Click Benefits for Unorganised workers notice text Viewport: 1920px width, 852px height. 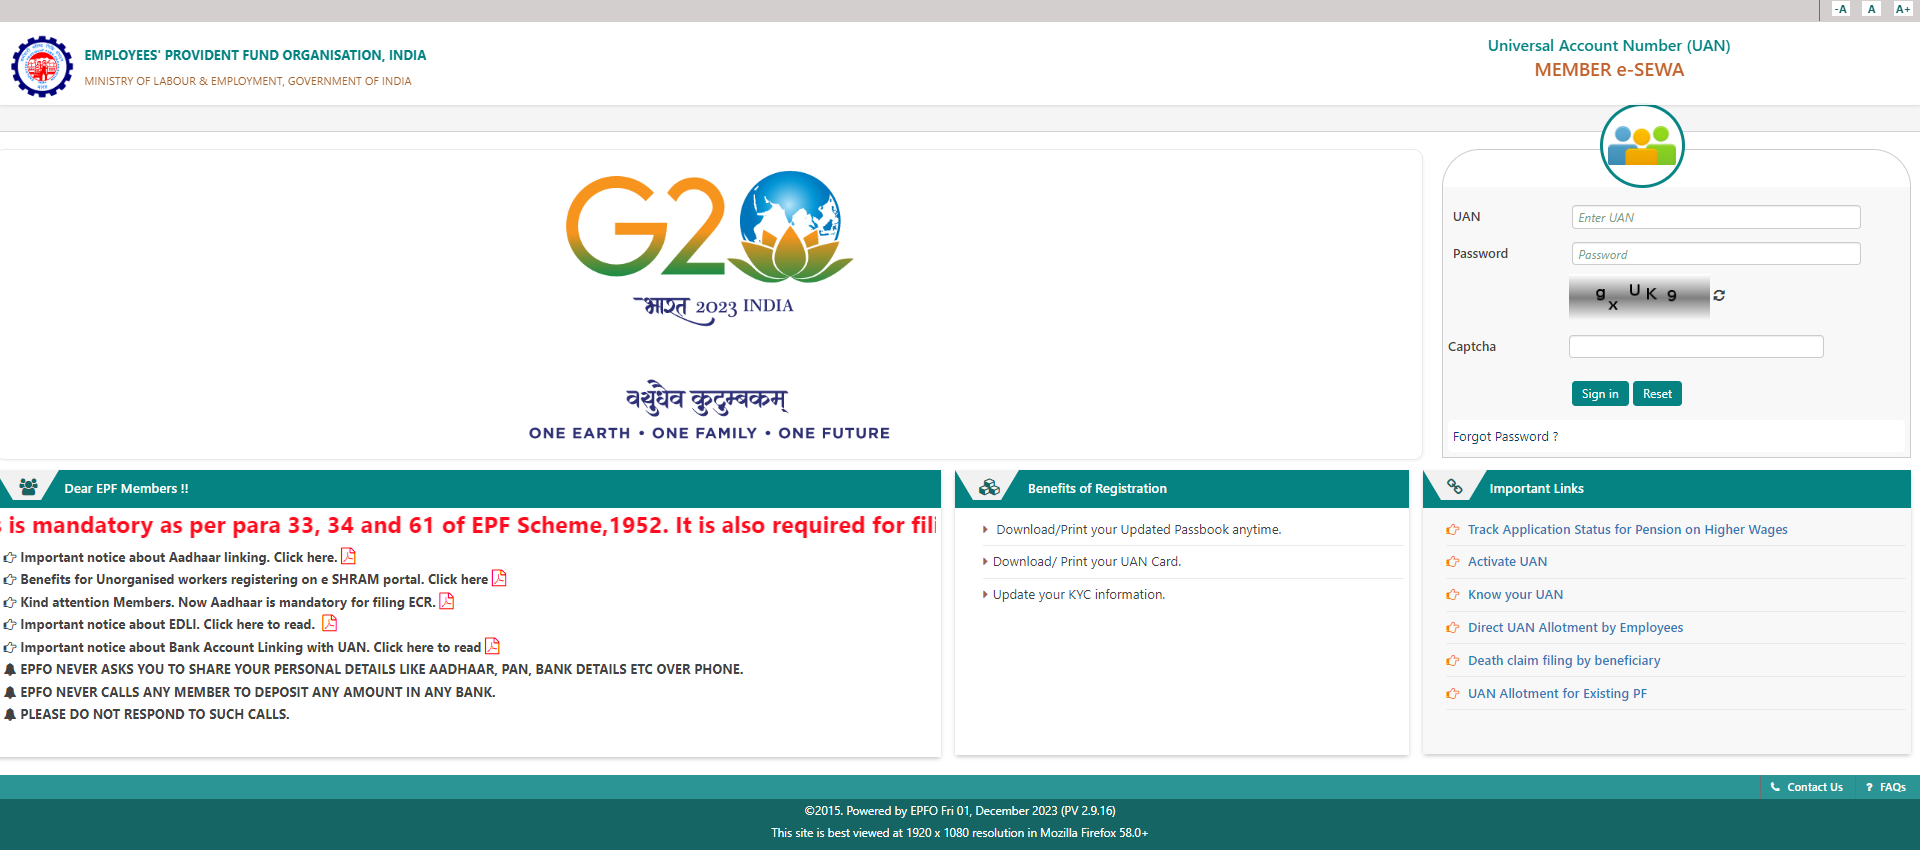point(254,580)
